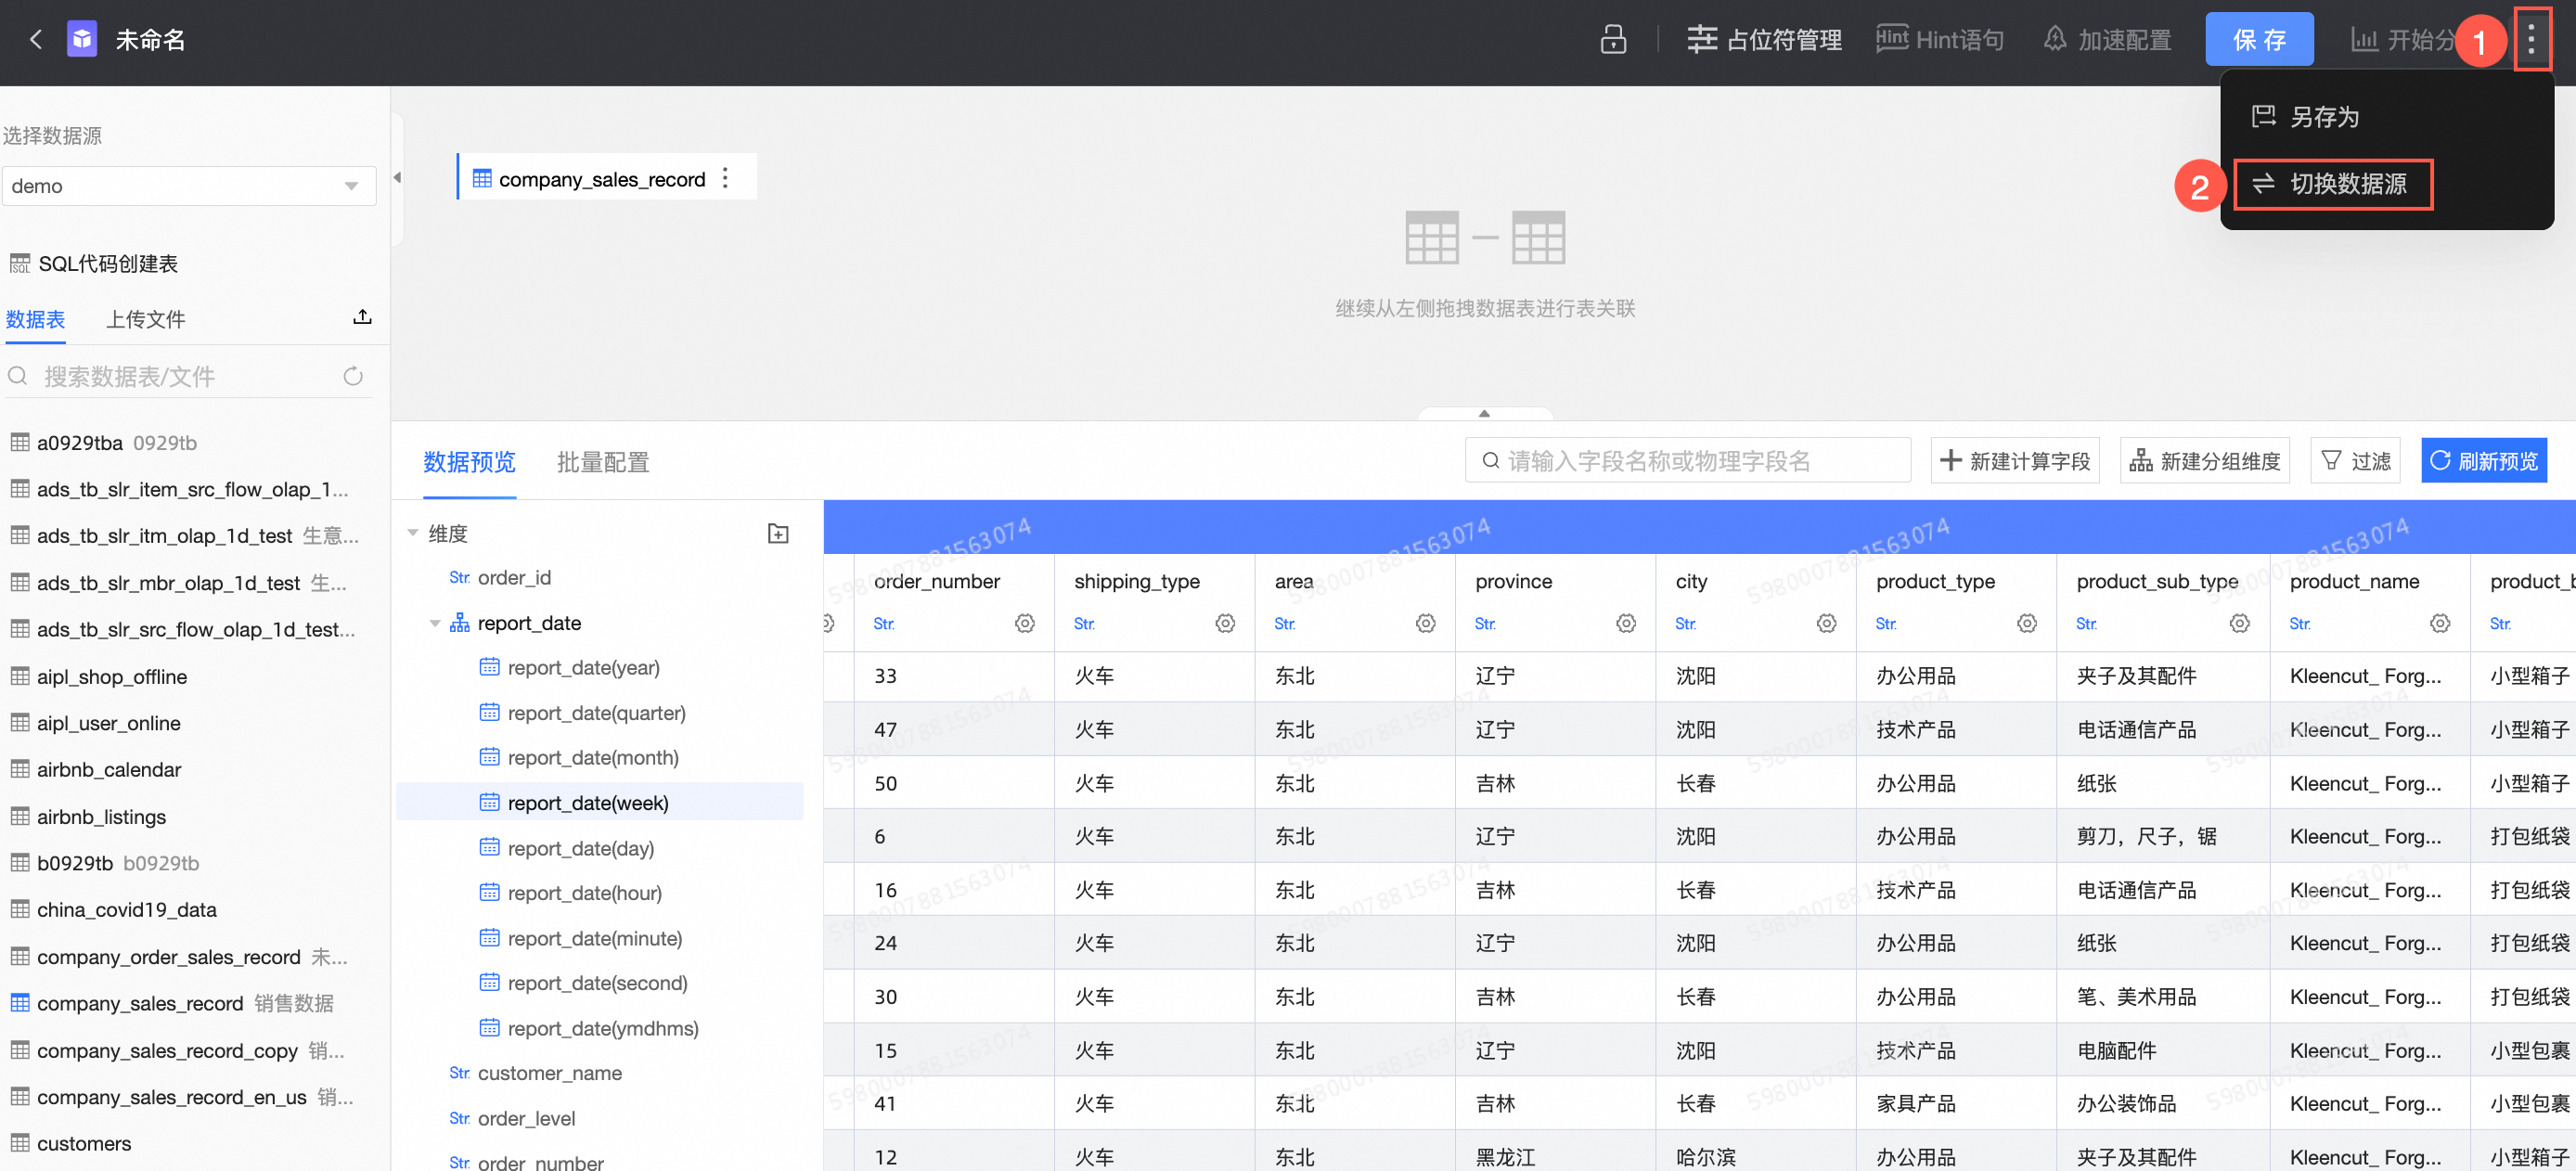Image resolution: width=2576 pixels, height=1171 pixels.
Task: Open 加速配置 acceleration settings
Action: [x=2107, y=40]
